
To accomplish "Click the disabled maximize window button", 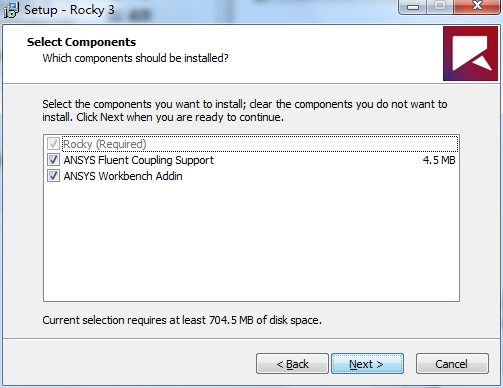I will 440,6.
